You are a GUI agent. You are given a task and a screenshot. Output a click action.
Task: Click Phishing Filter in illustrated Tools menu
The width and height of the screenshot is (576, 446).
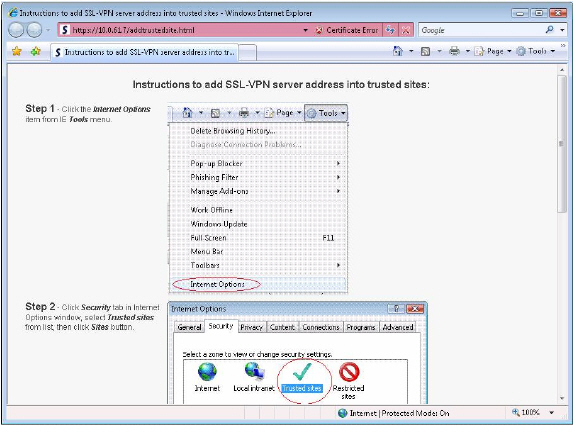[x=214, y=177]
